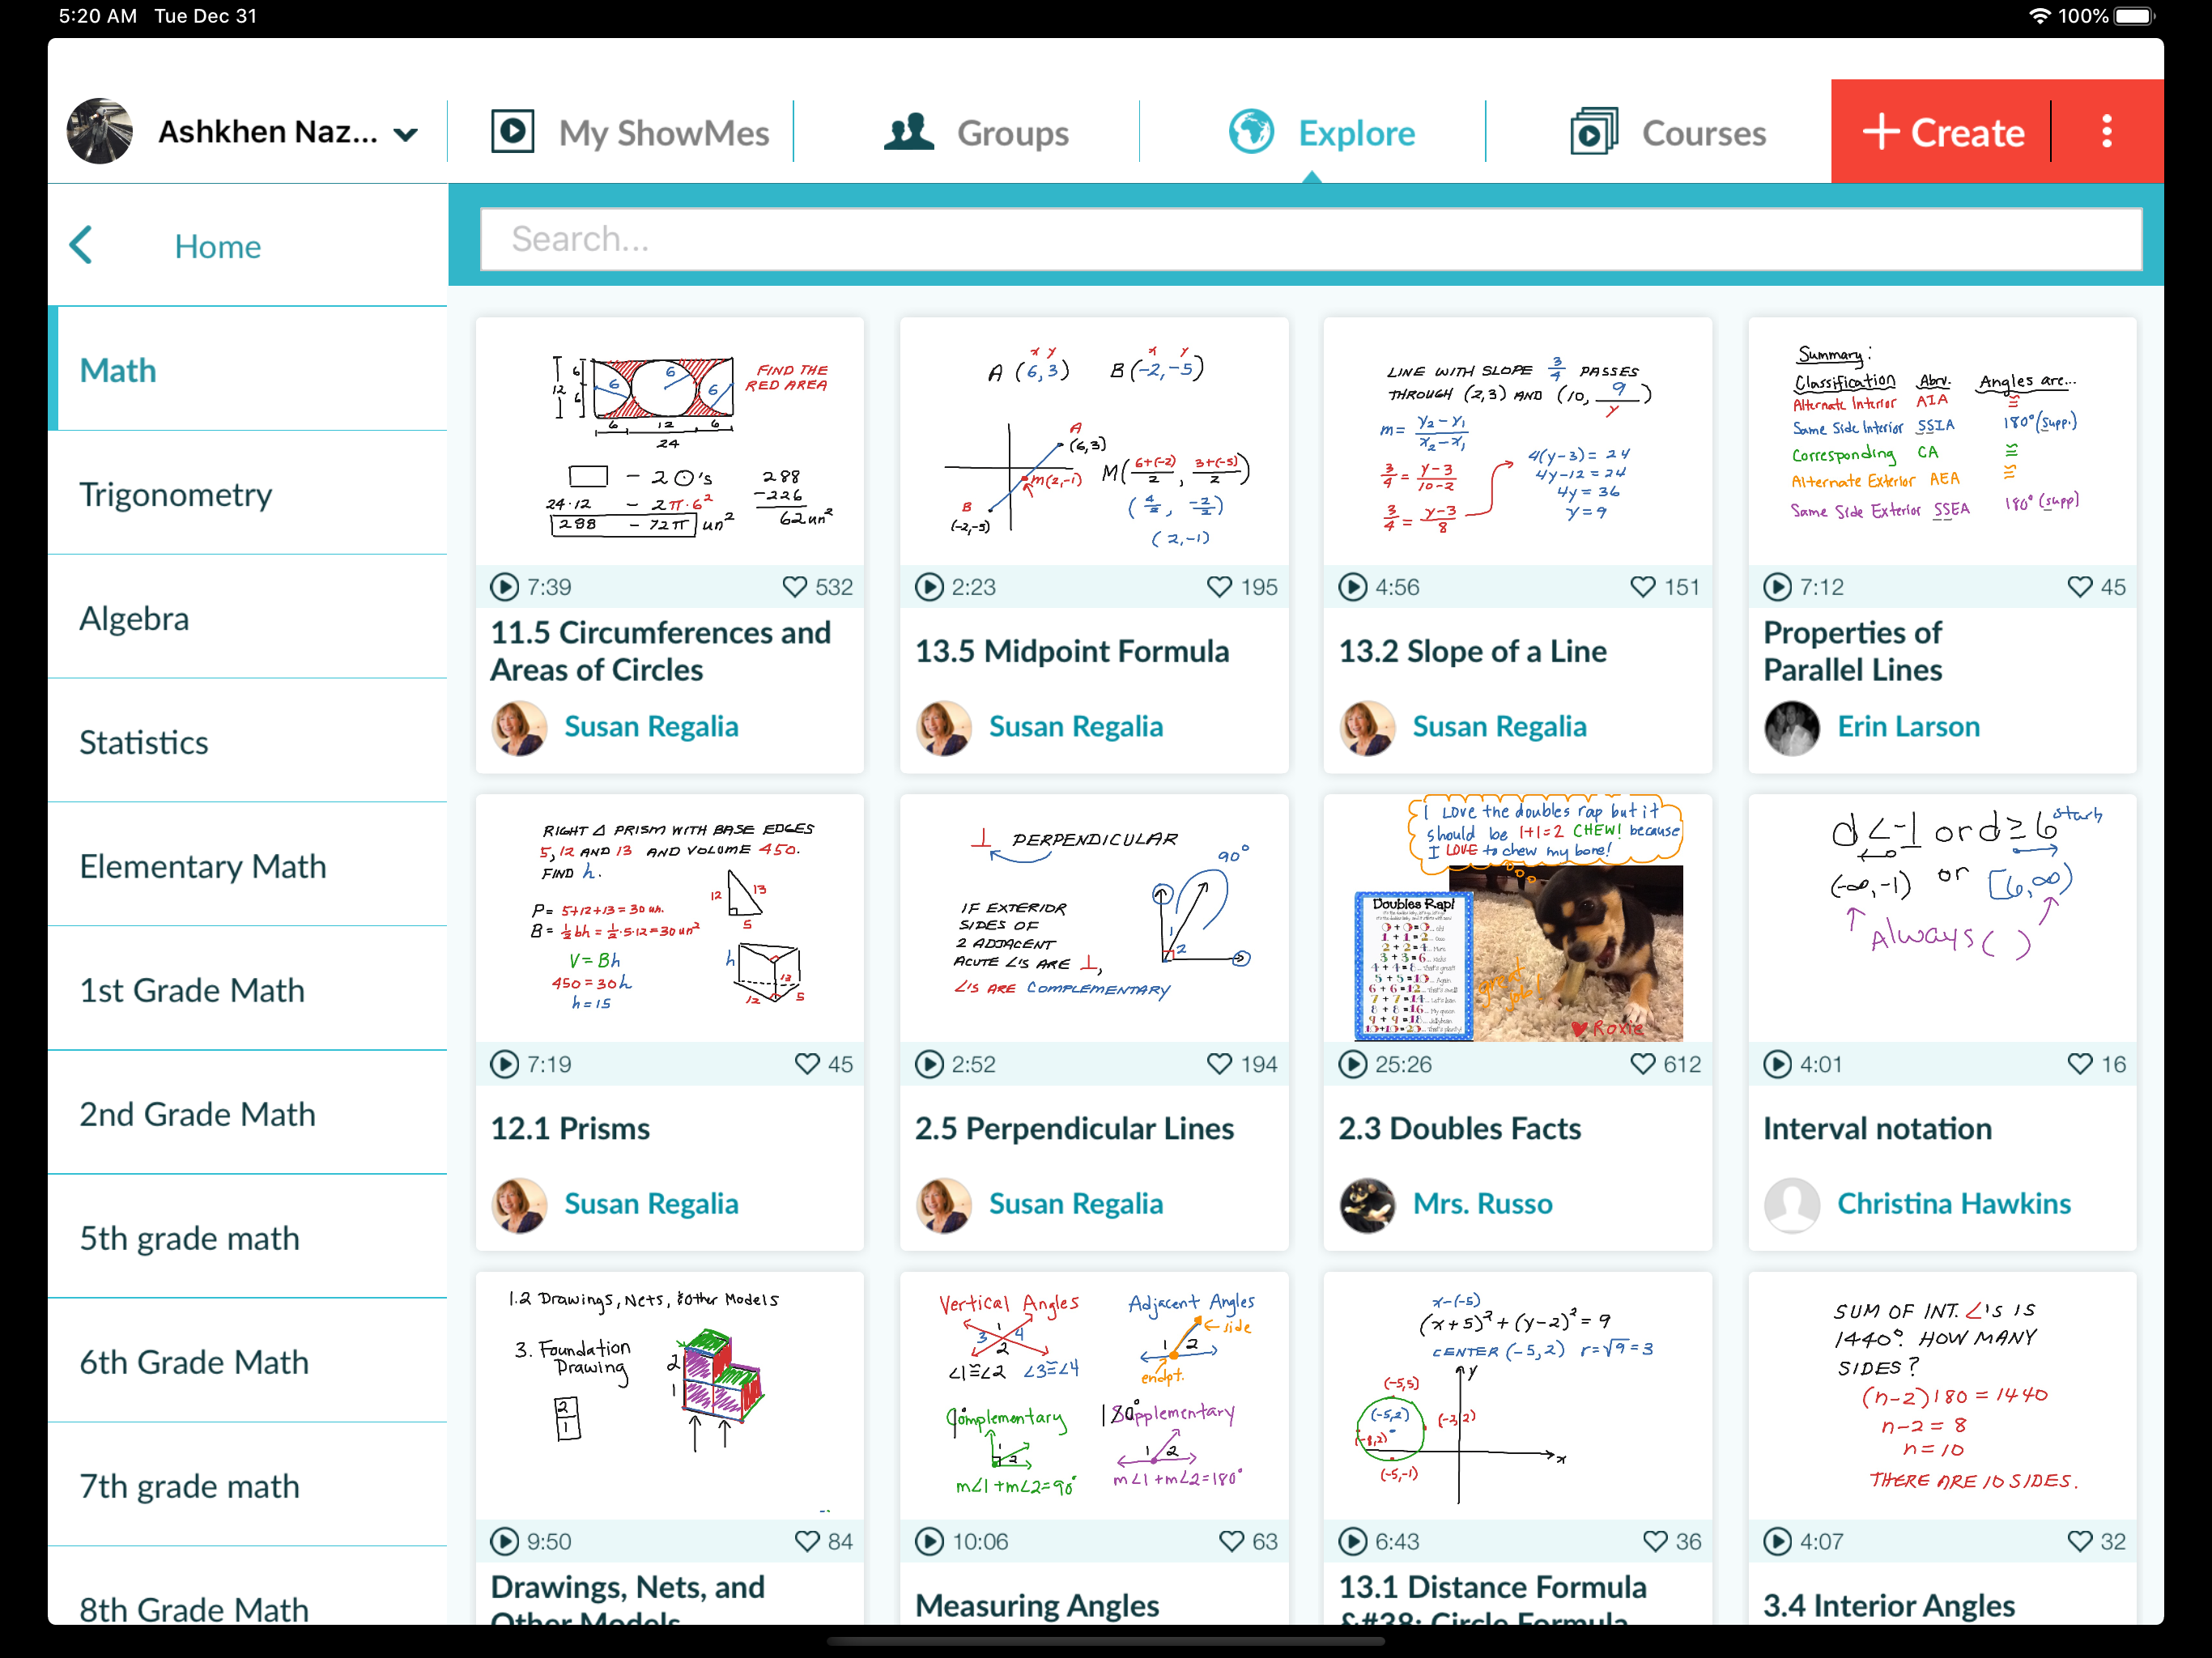This screenshot has width=2212, height=1658.
Task: Switch to Groups tab
Action: pos(976,132)
